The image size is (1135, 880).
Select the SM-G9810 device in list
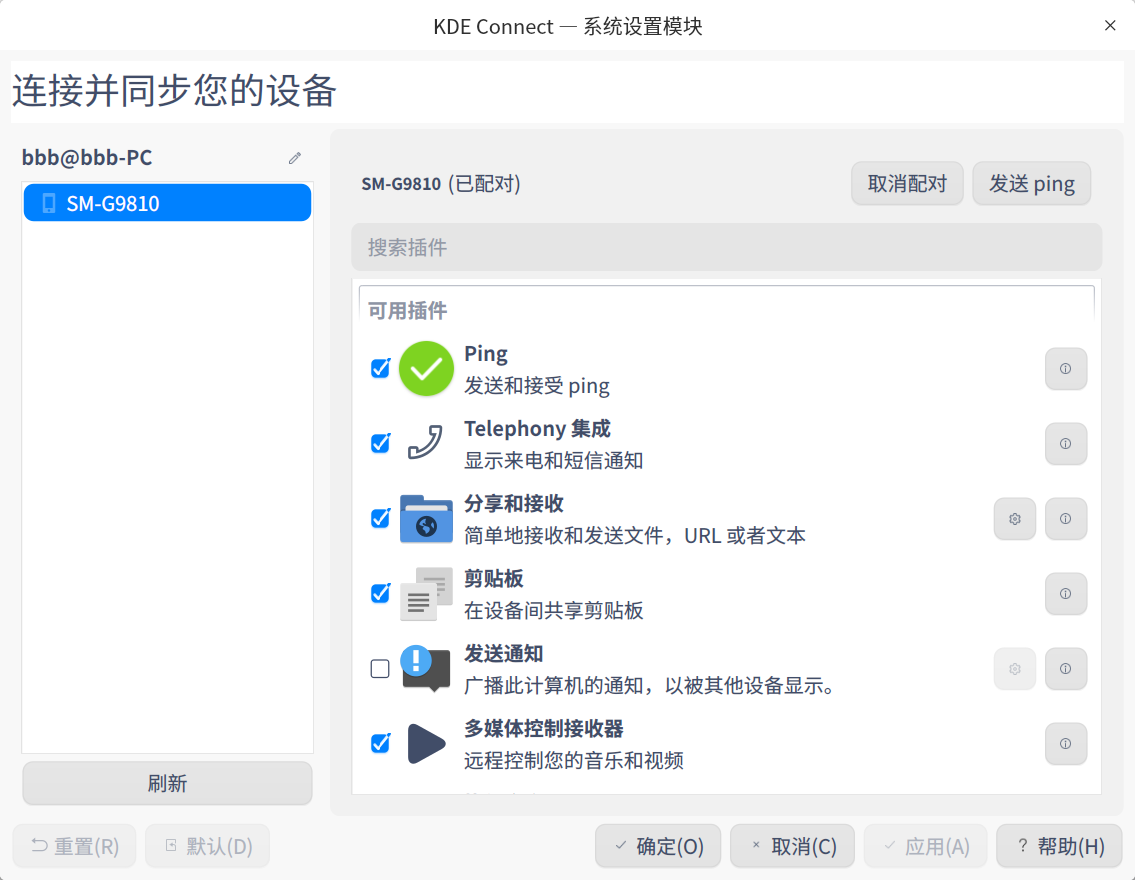(x=167, y=204)
